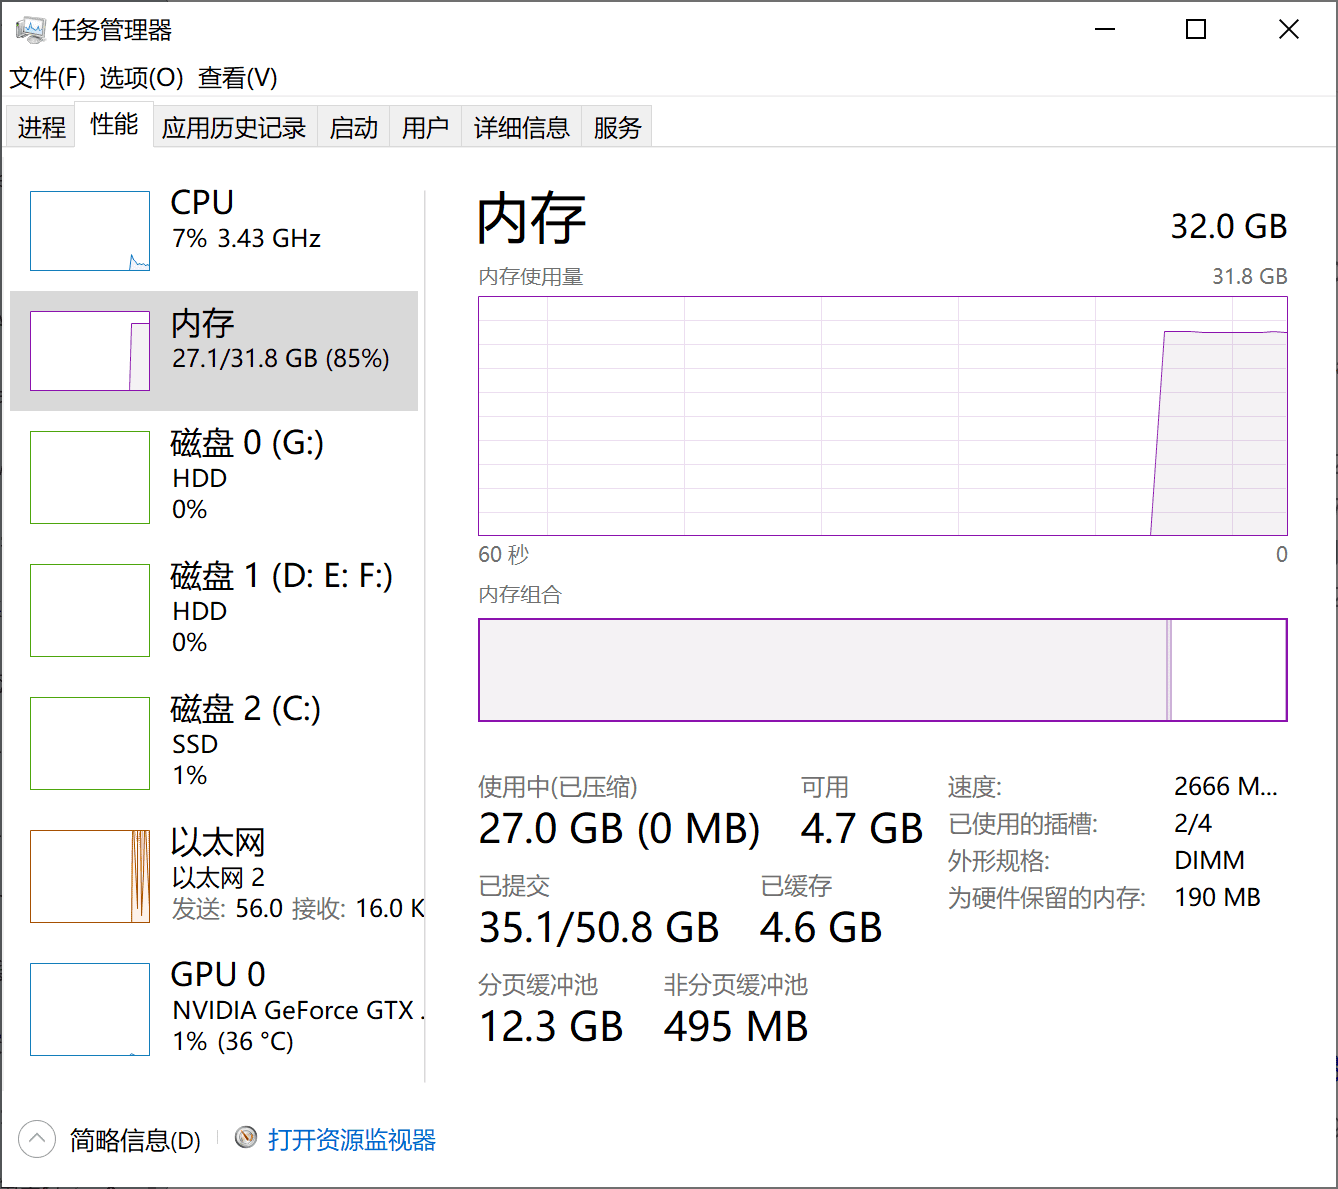1338x1189 pixels.
Task: Switch to the 进程 tab
Action: coord(41,128)
